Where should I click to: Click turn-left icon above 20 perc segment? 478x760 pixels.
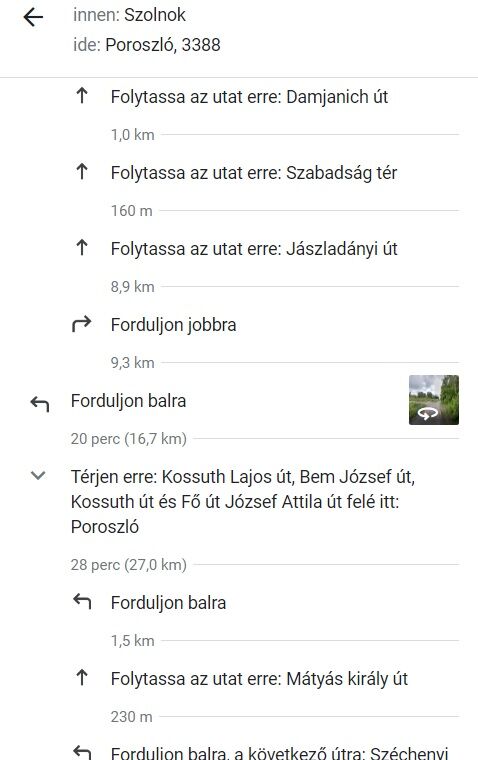click(40, 403)
